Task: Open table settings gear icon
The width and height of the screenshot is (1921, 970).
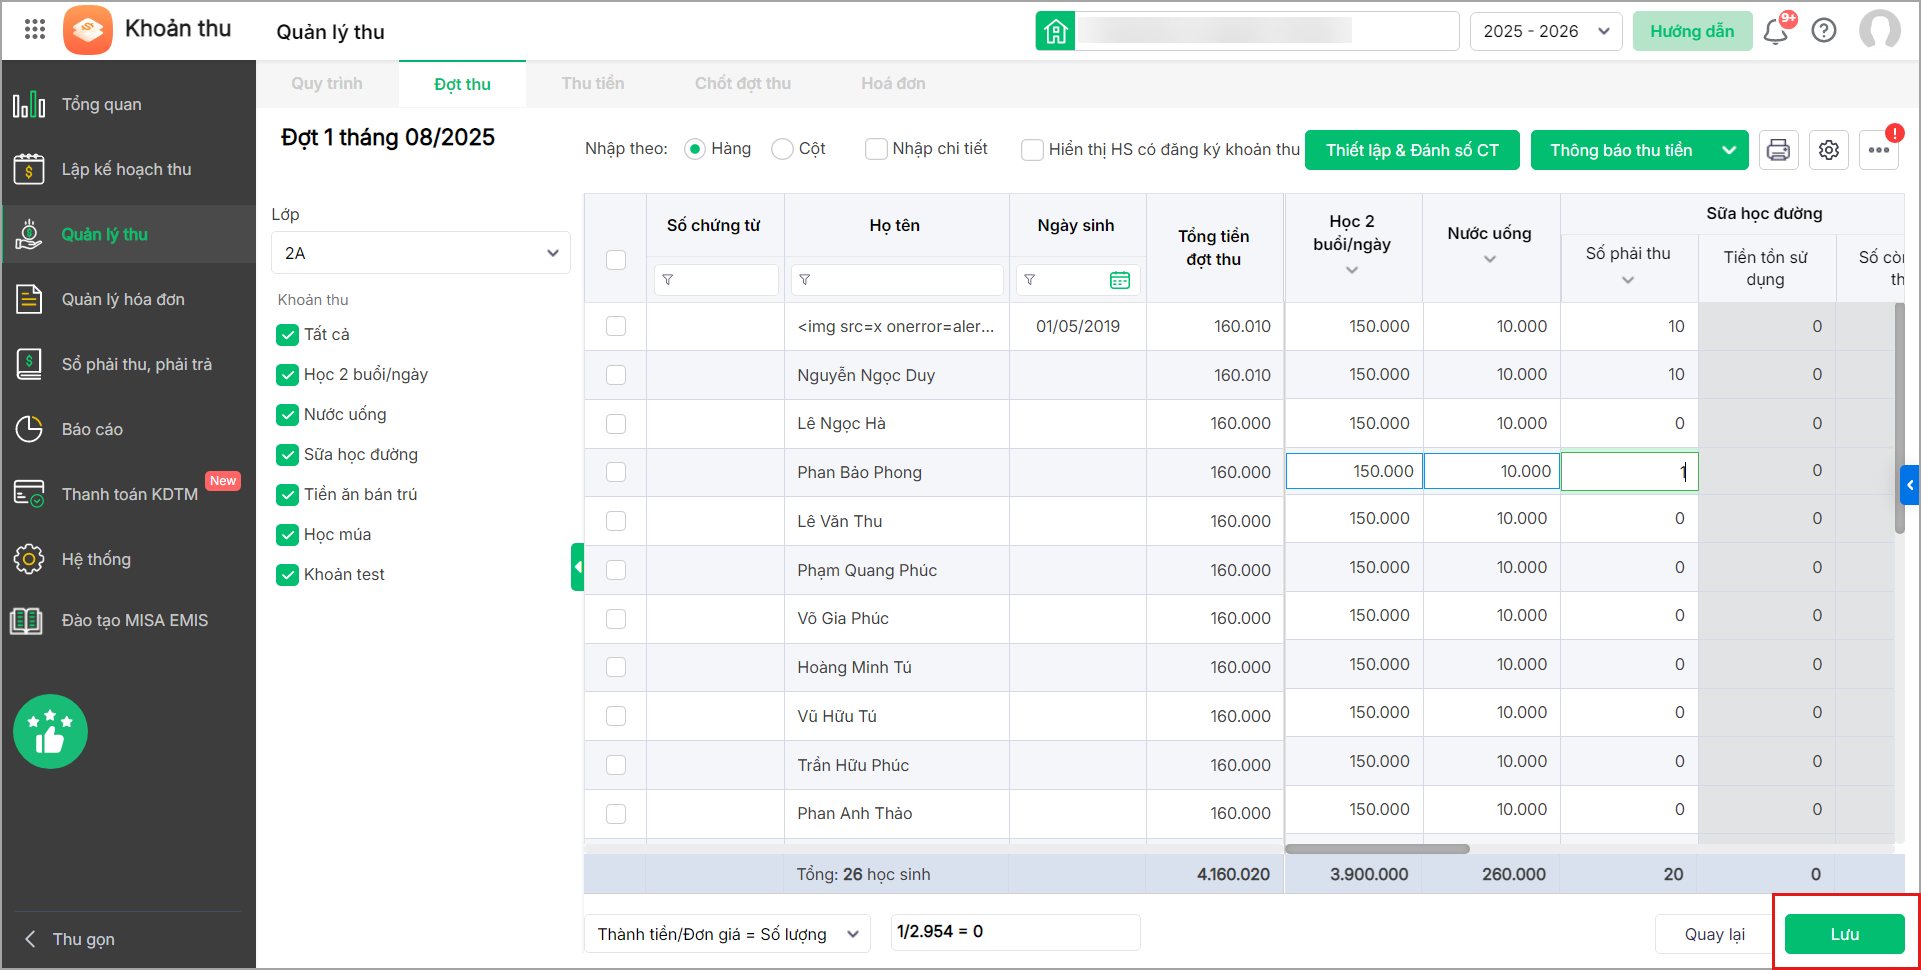Action: [1829, 150]
